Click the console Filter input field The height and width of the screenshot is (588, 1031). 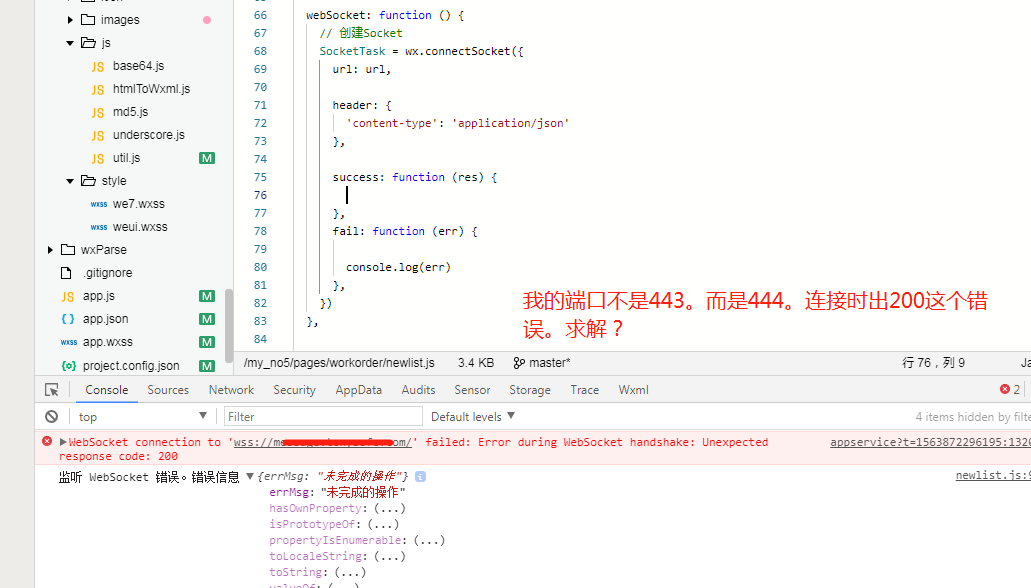pyautogui.click(x=323, y=416)
